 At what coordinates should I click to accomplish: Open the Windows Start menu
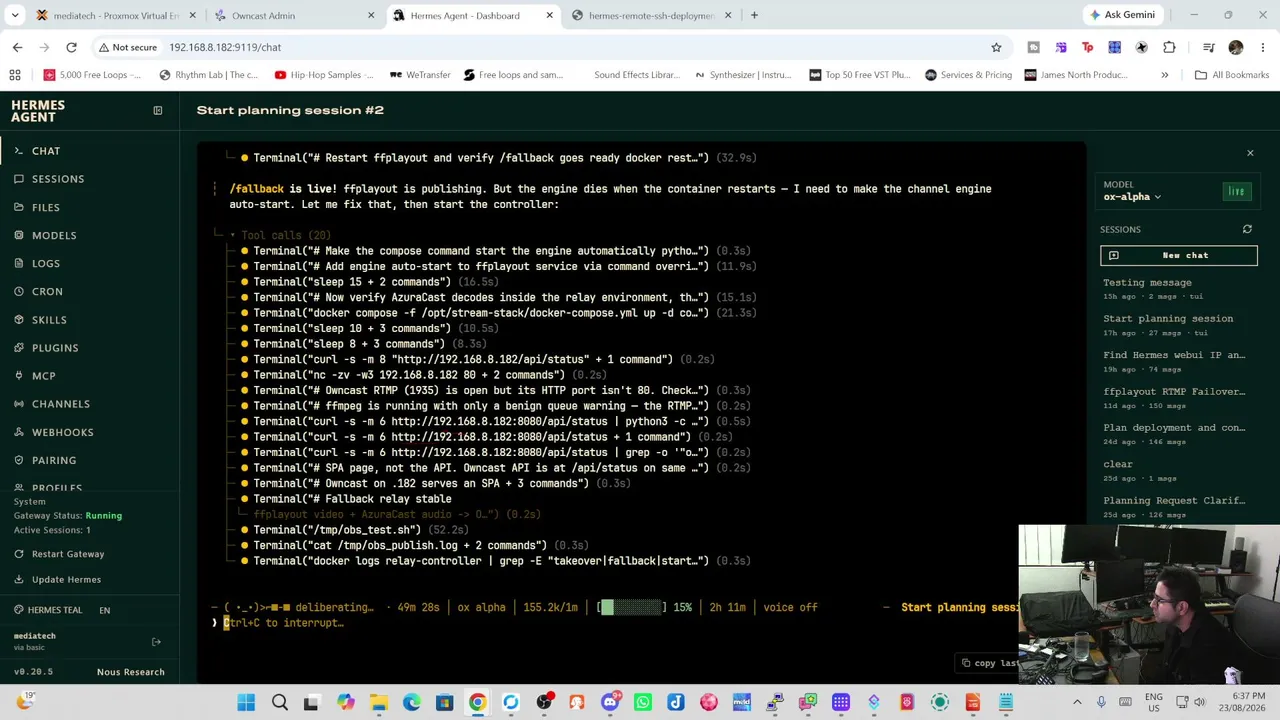coord(246,703)
